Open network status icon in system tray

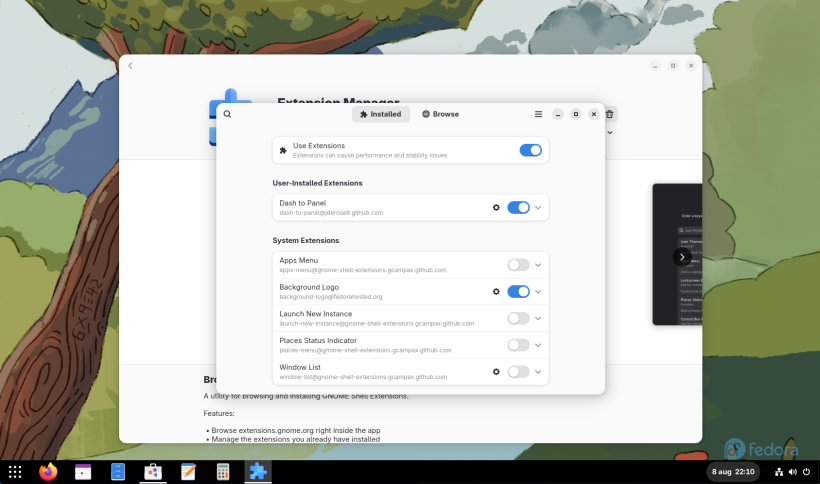(x=779, y=472)
